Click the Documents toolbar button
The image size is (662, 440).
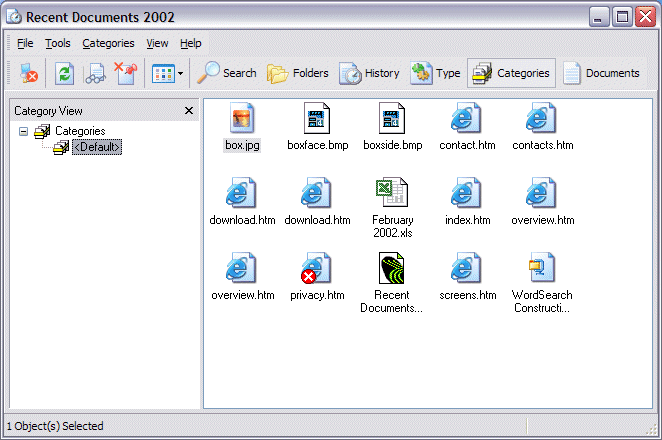[x=601, y=73]
